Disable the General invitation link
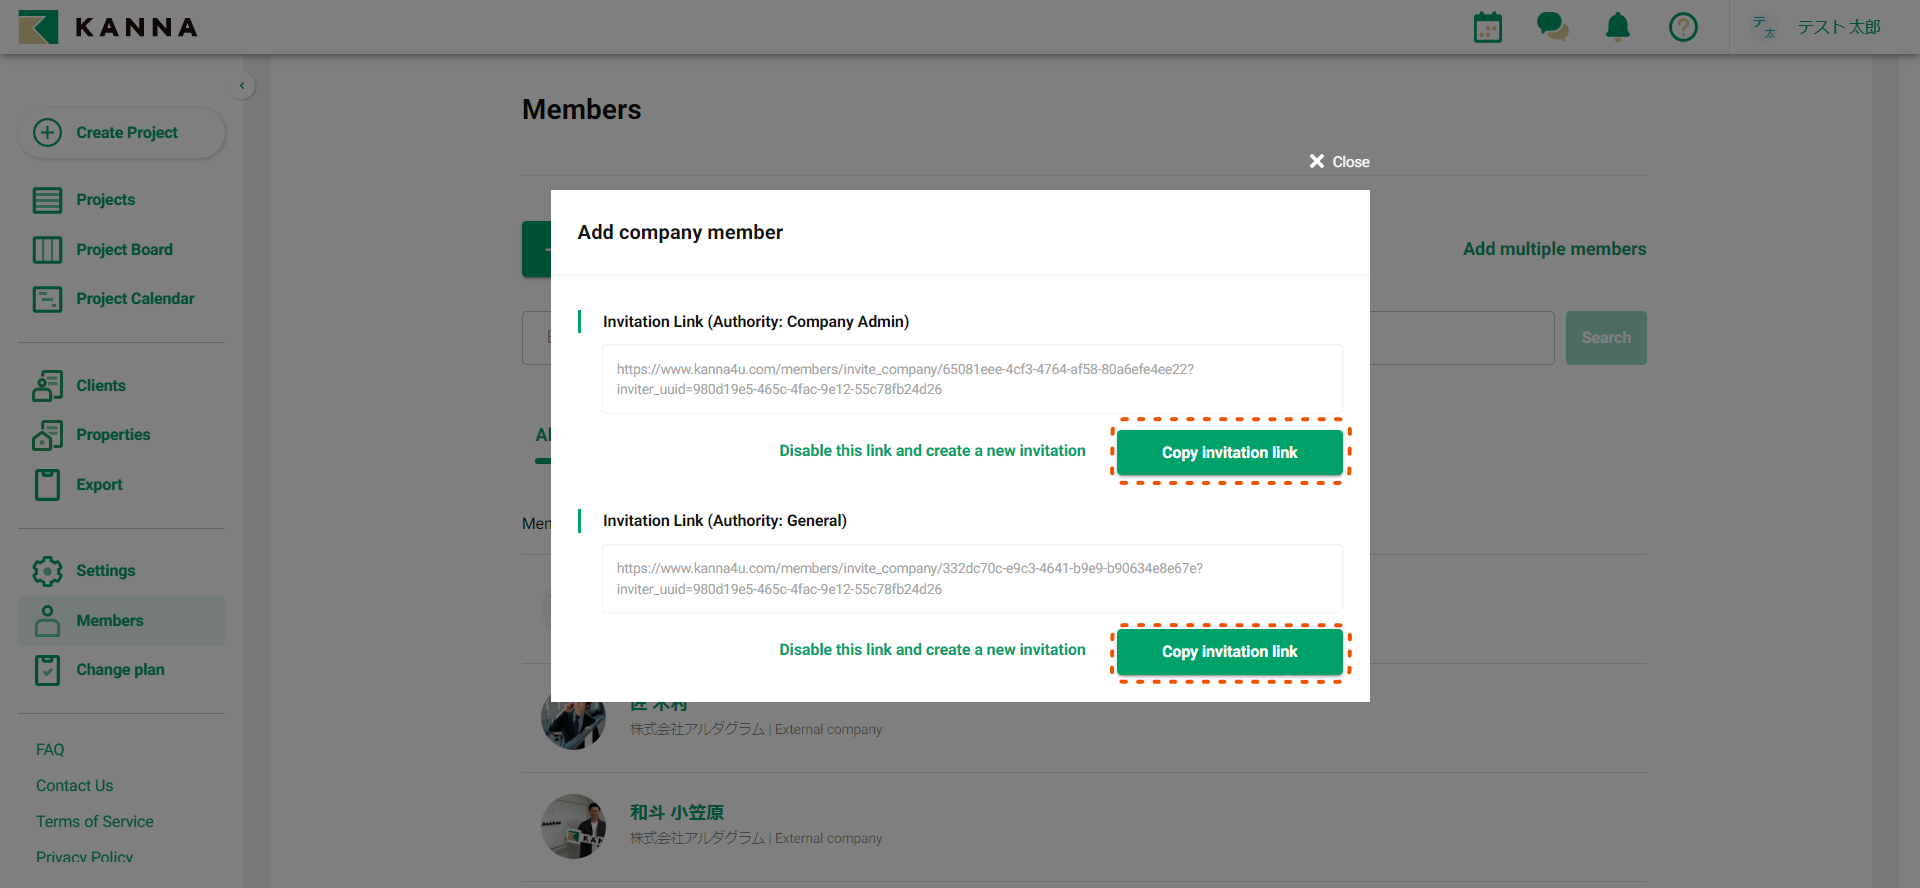This screenshot has height=888, width=1920. (932, 650)
